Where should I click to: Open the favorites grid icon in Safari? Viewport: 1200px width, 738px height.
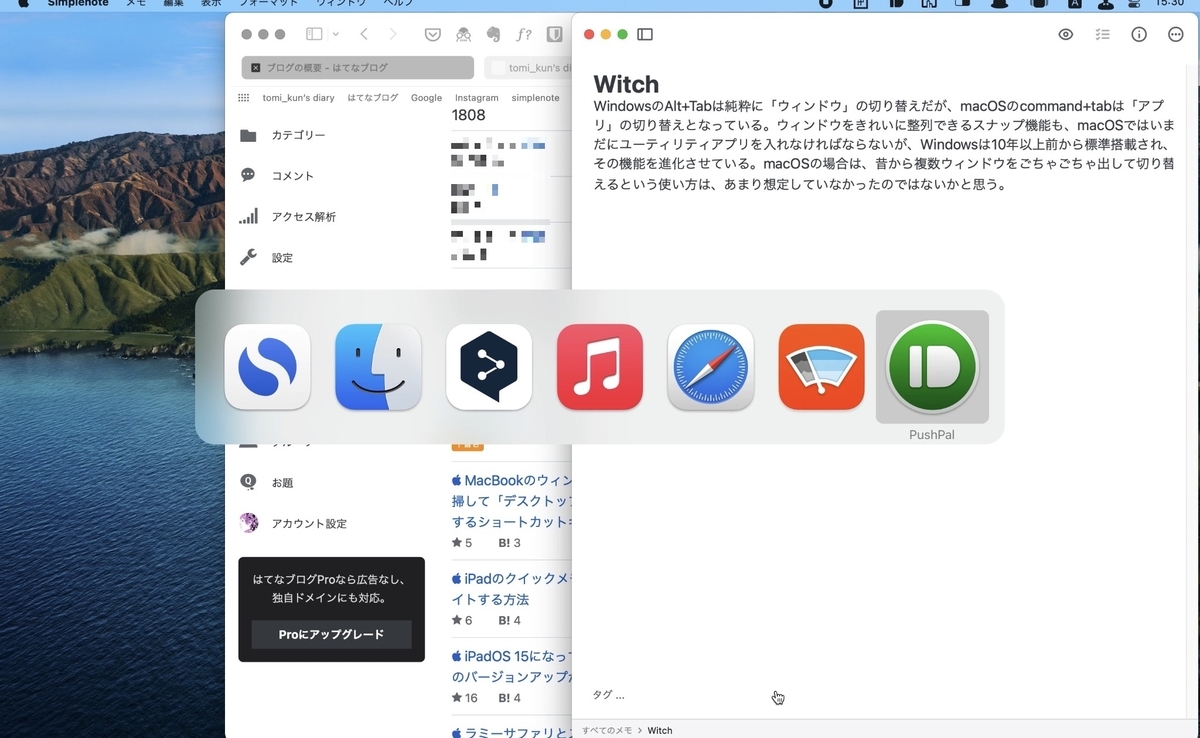pos(243,98)
